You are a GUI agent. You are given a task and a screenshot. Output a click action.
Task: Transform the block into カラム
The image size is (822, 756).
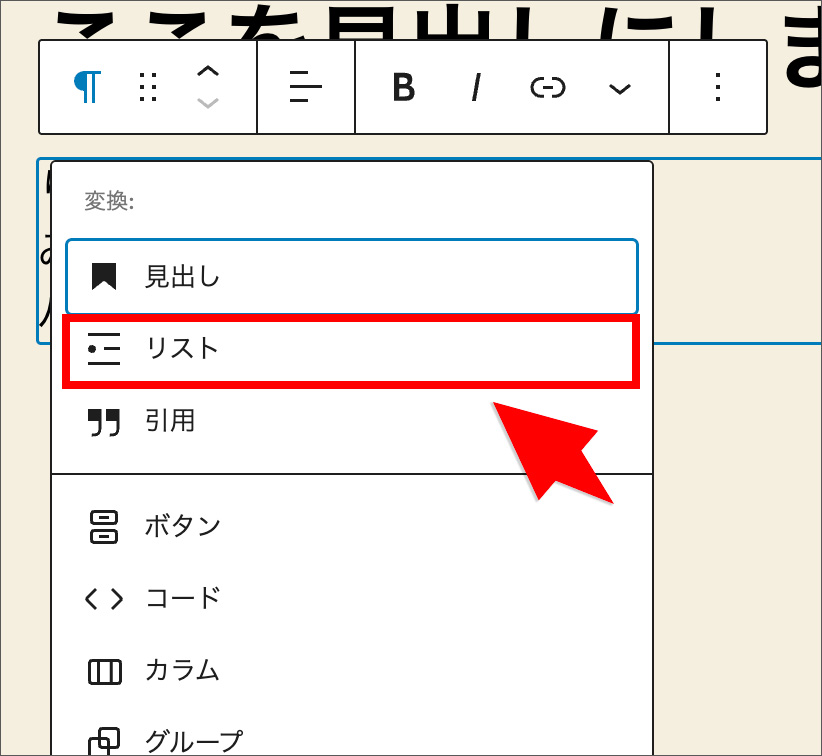point(182,671)
